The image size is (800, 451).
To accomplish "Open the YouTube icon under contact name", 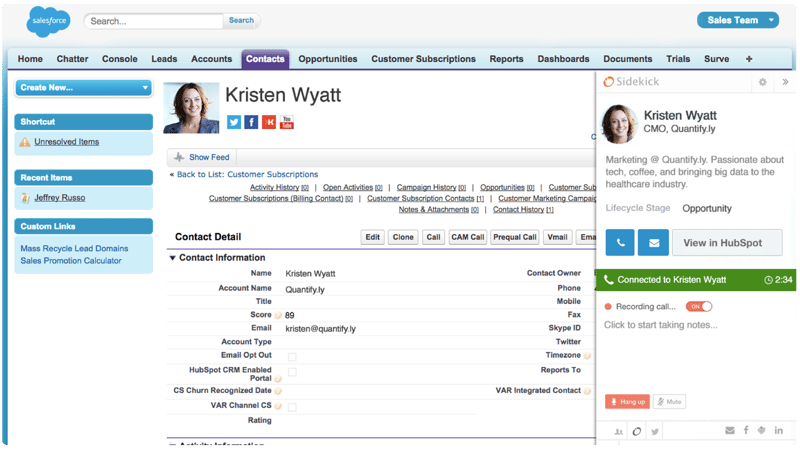I will [287, 122].
